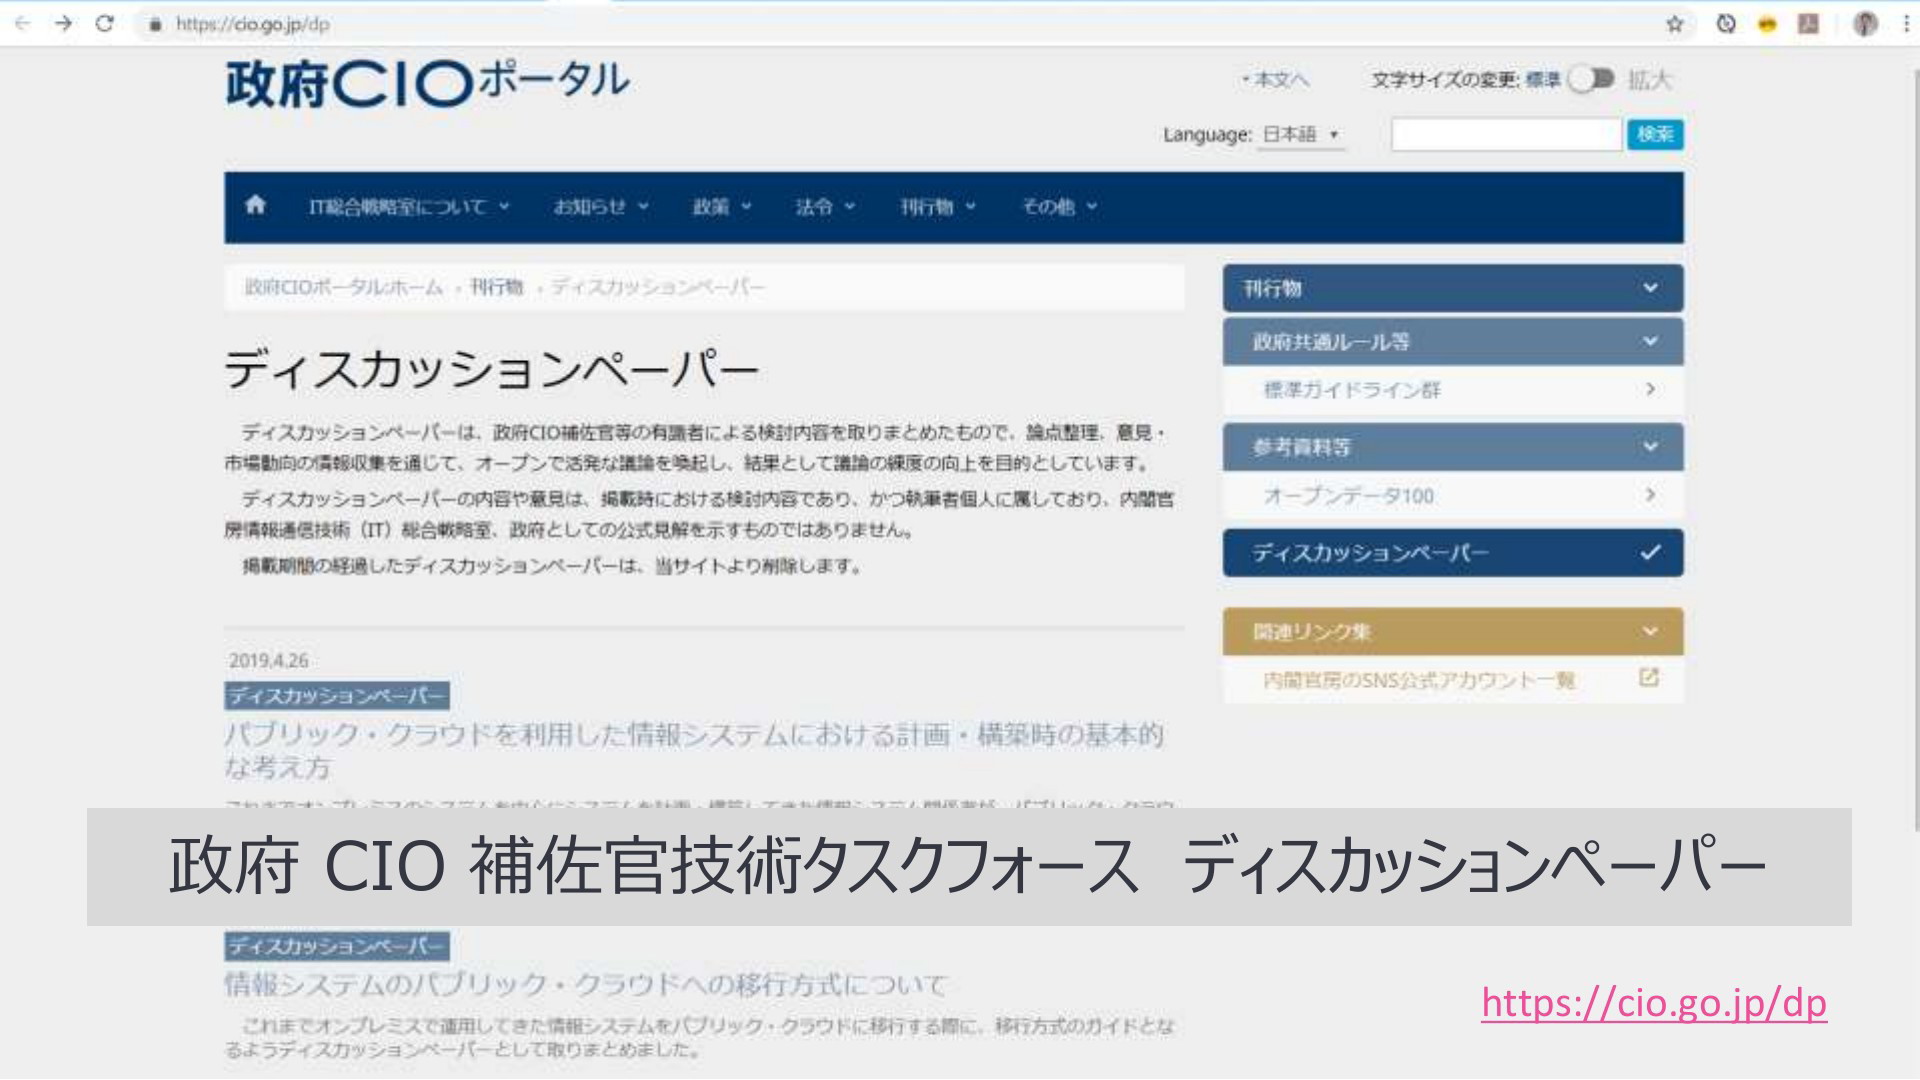This screenshot has height=1080, width=1920.
Task: Expand the 政策 navigation menu
Action: click(x=721, y=207)
